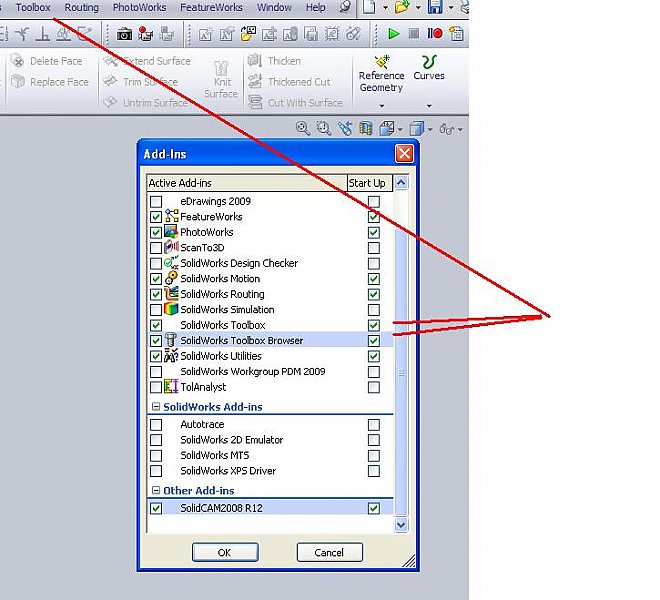Open Reference Geometry tool
This screenshot has height=600, width=660.
click(x=381, y=74)
